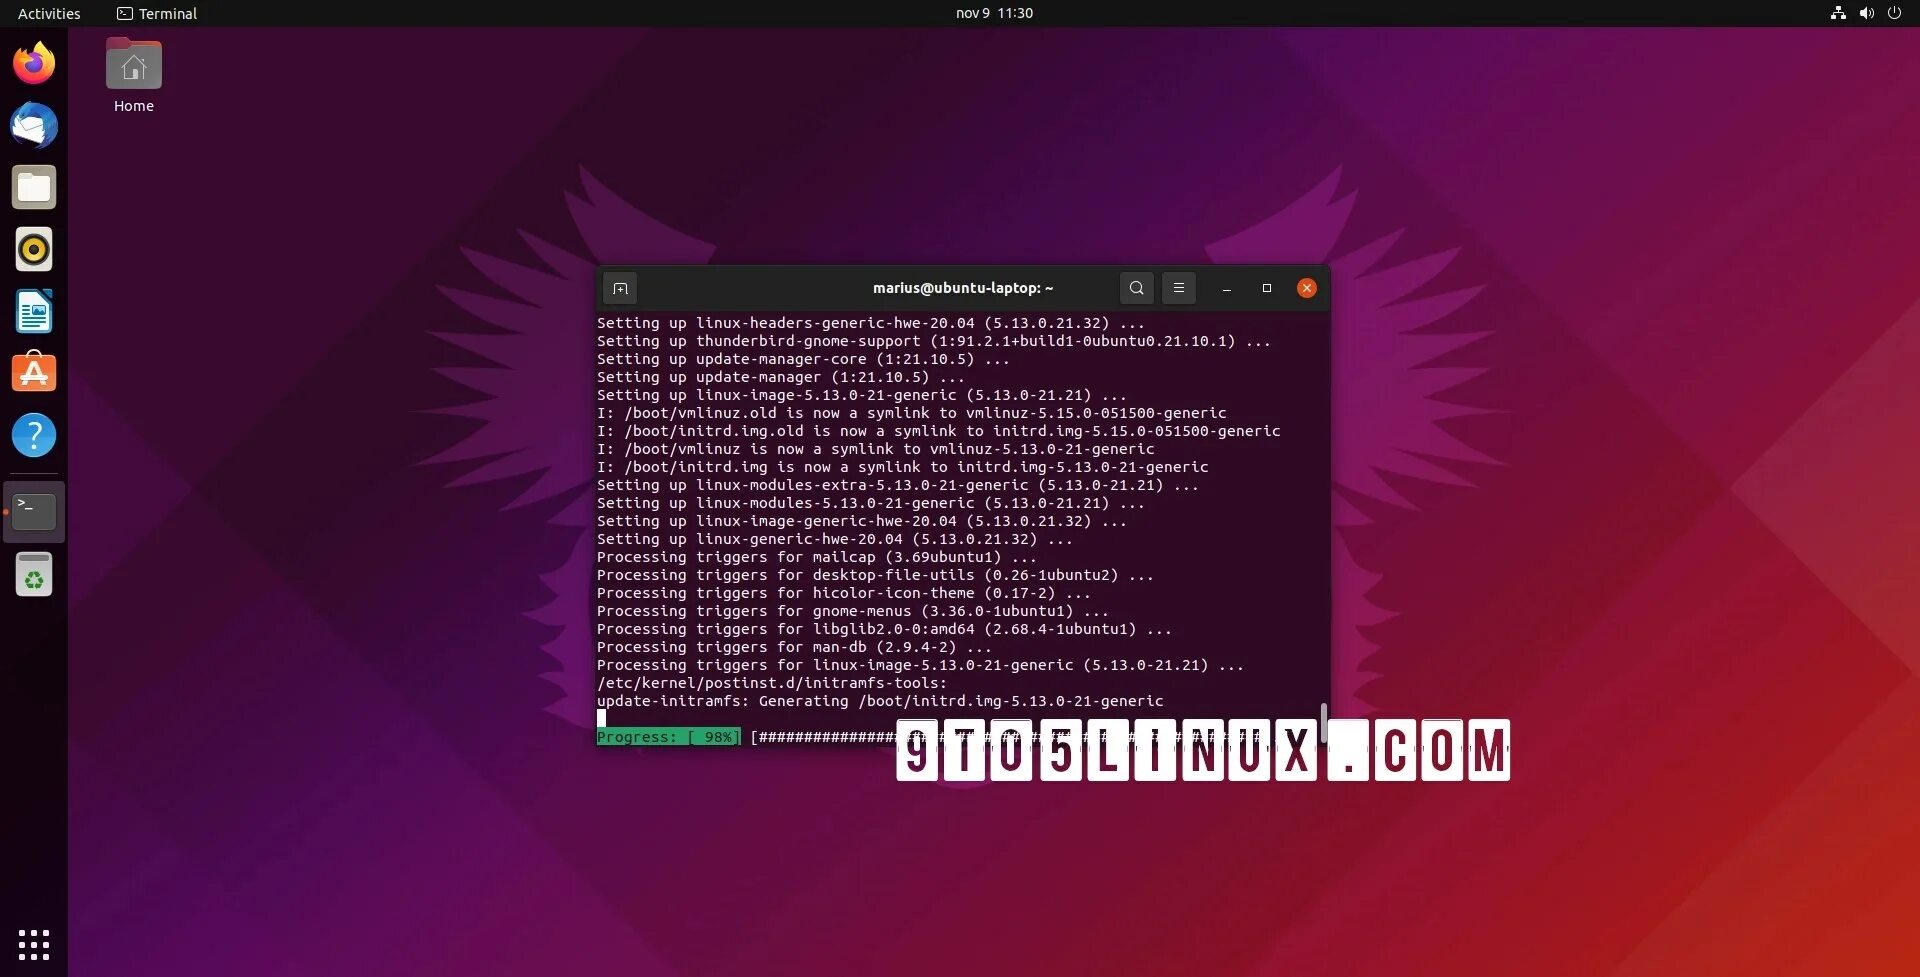The width and height of the screenshot is (1920, 977).
Task: Launch Thunderbird mail from the dock
Action: 34,125
